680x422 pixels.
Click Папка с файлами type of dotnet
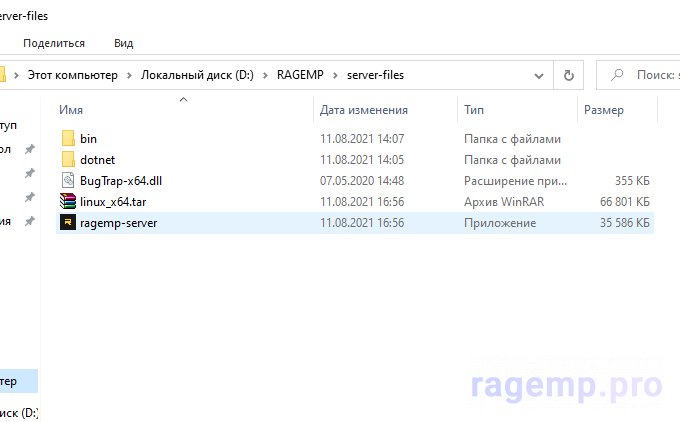point(512,160)
